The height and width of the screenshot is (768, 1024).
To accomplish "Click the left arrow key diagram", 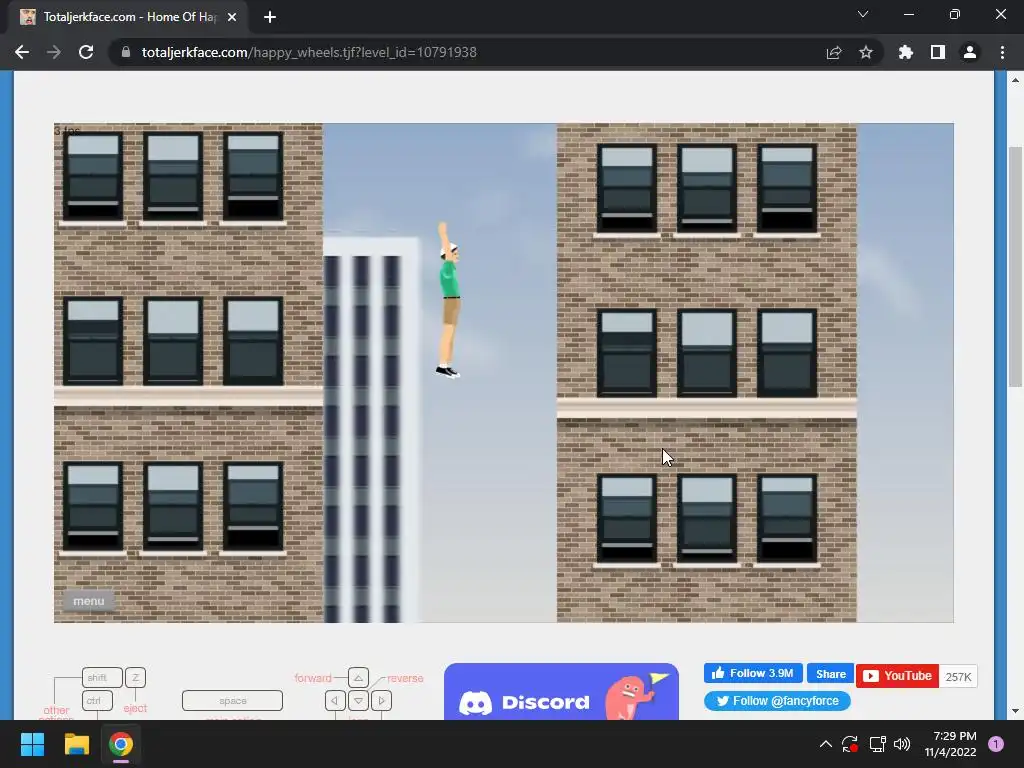I will pos(335,701).
